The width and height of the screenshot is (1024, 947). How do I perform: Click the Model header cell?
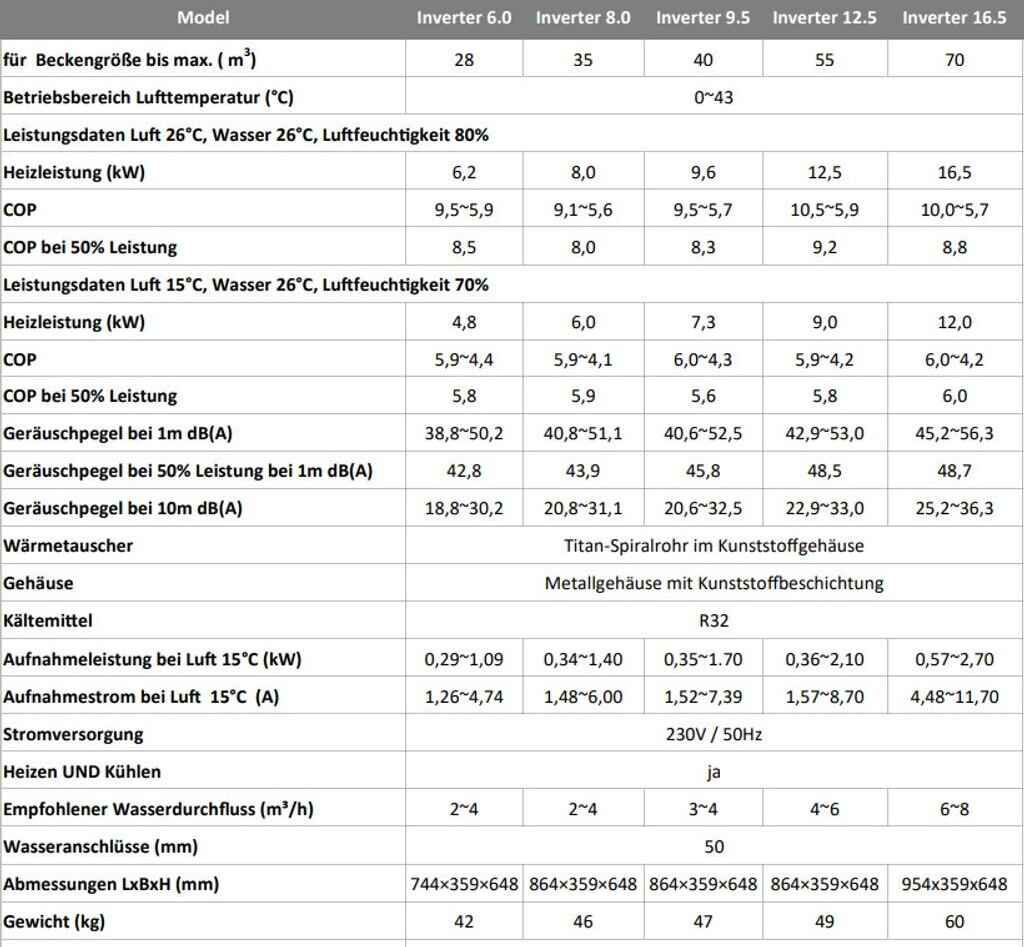tap(203, 18)
